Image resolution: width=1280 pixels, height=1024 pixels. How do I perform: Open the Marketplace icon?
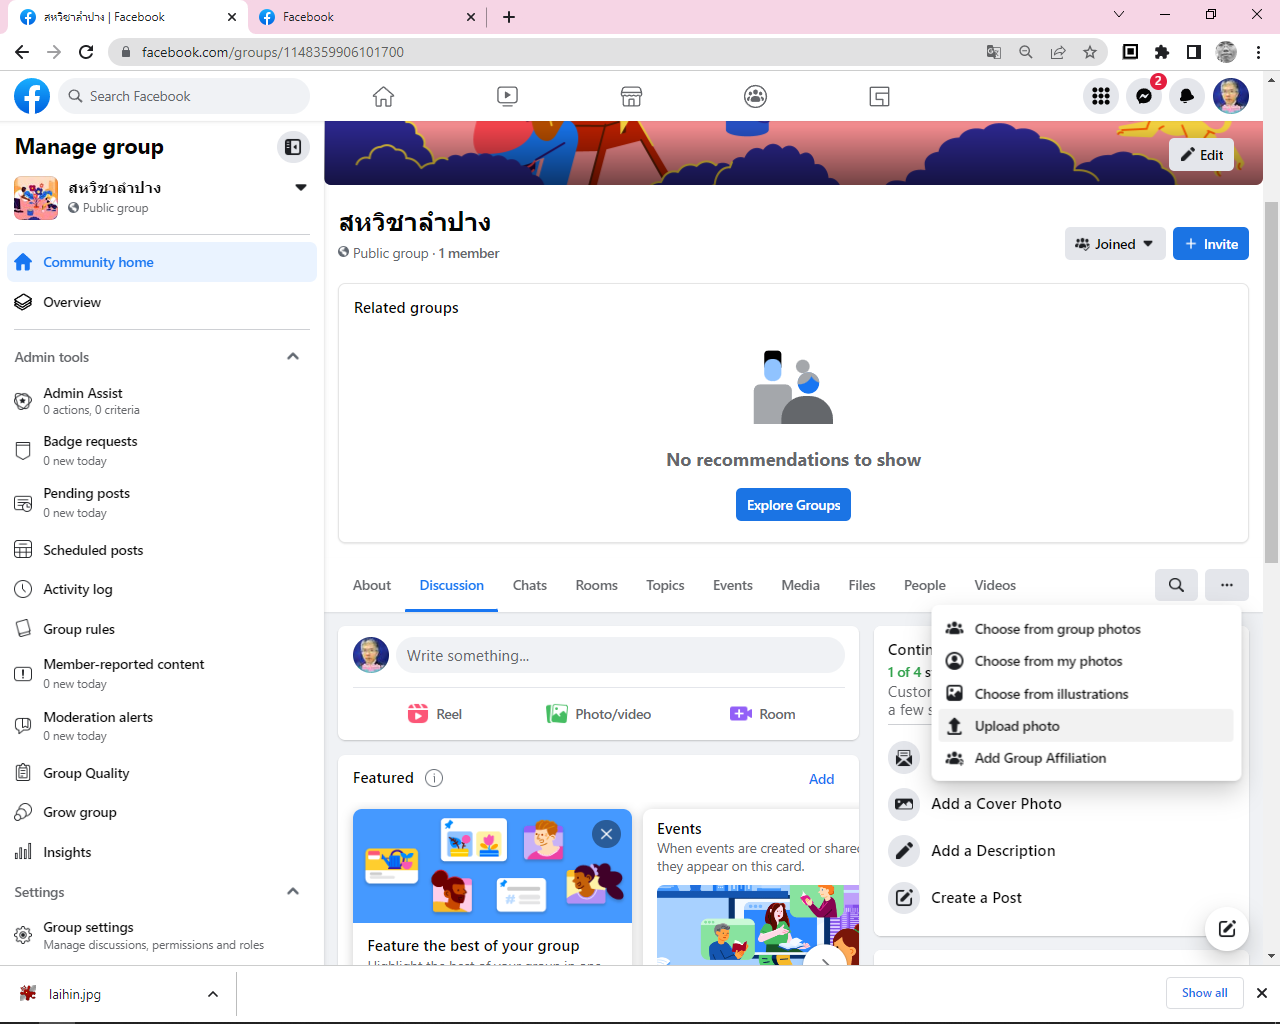tap(631, 96)
